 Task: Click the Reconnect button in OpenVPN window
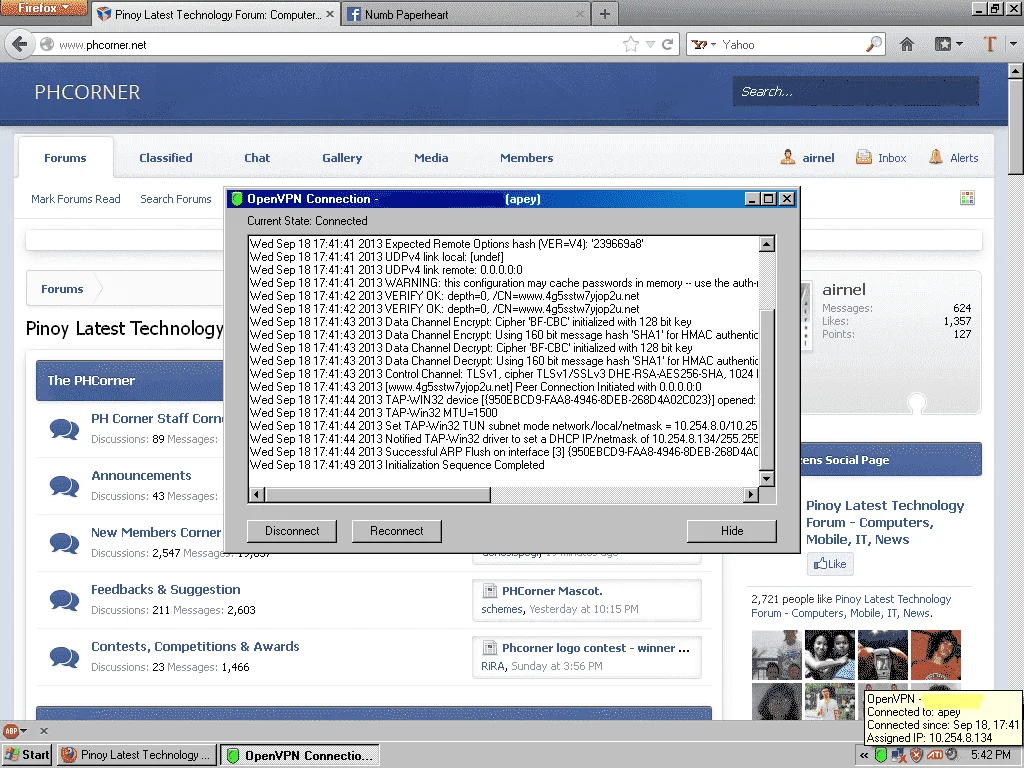pos(396,531)
